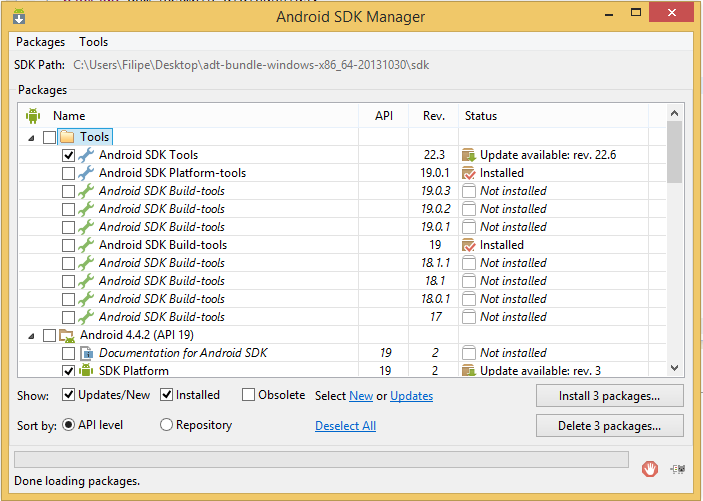Uncheck SDK Platform checkbox
This screenshot has width=703, height=501.
(68, 371)
